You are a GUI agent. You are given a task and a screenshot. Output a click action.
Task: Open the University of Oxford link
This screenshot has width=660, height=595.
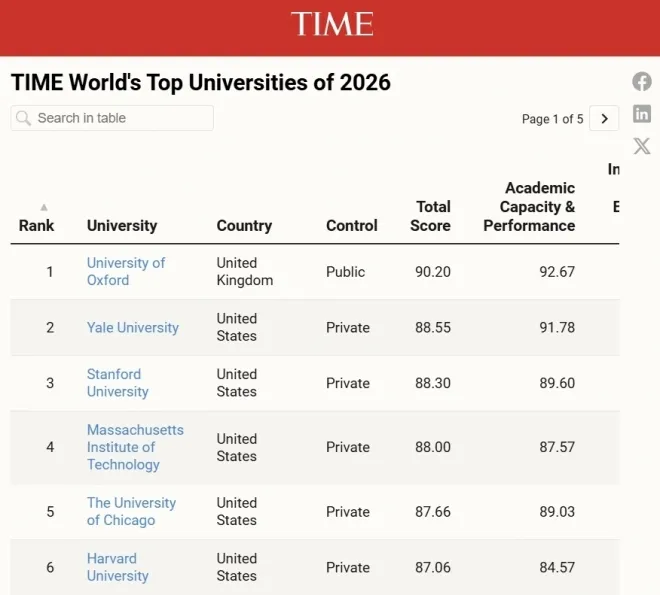pos(126,271)
